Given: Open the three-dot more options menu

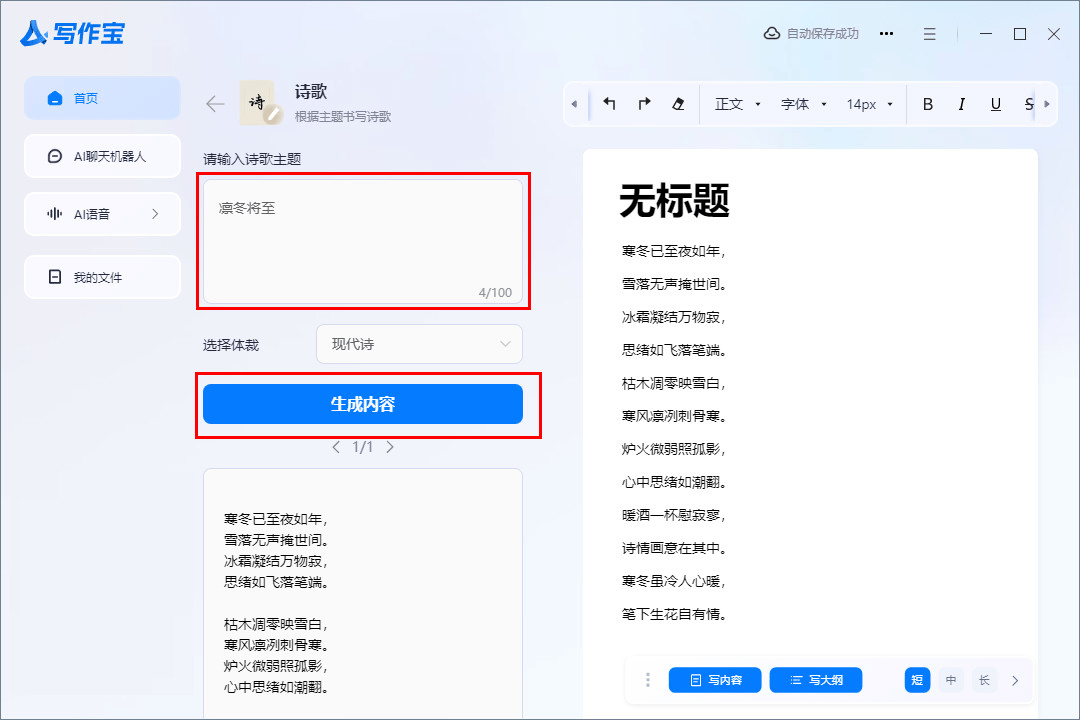Looking at the screenshot, I should click(x=886, y=34).
